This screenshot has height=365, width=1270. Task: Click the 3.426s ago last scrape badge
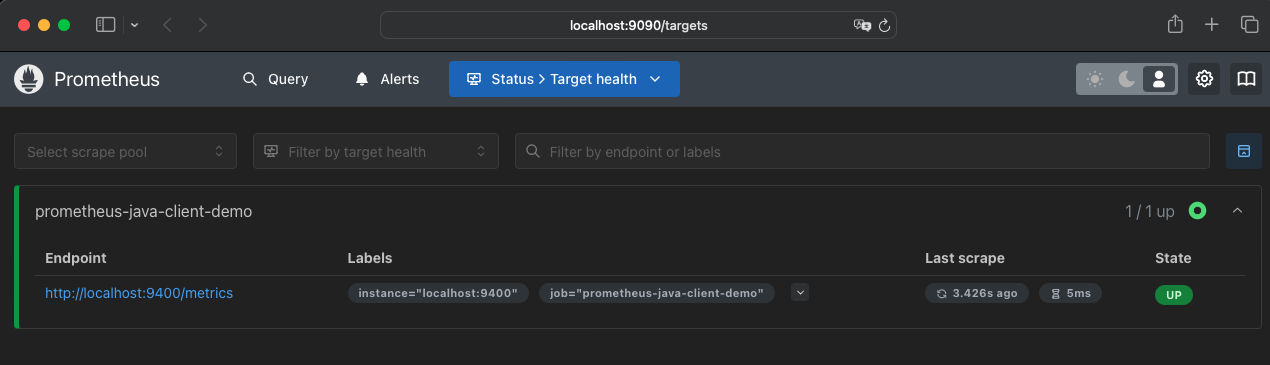point(977,293)
